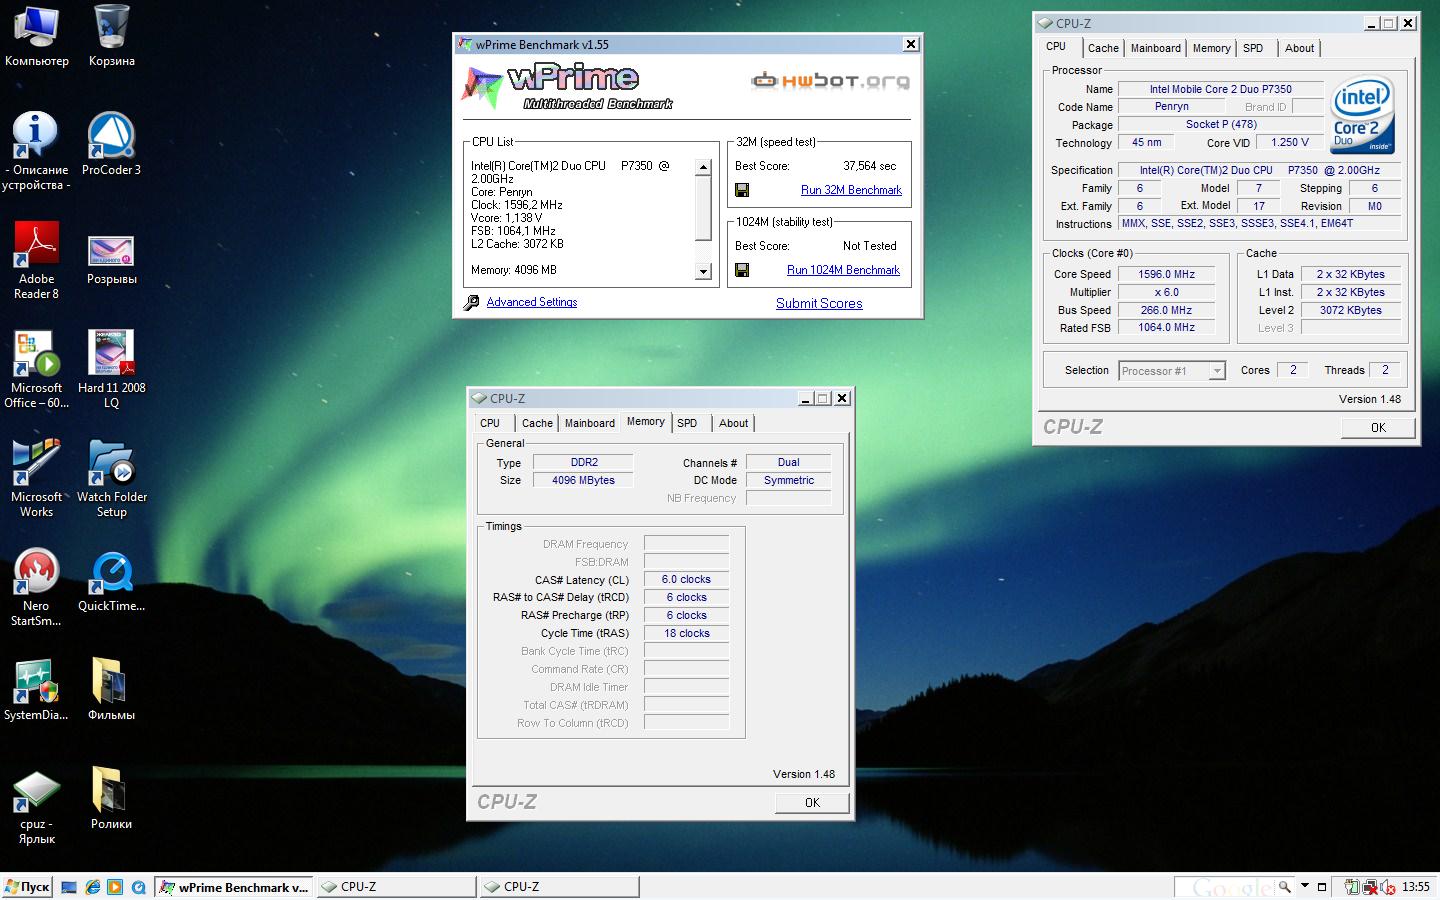Viewport: 1440px width, 900px height.
Task: Open the Пуск start button
Action: [x=27, y=887]
